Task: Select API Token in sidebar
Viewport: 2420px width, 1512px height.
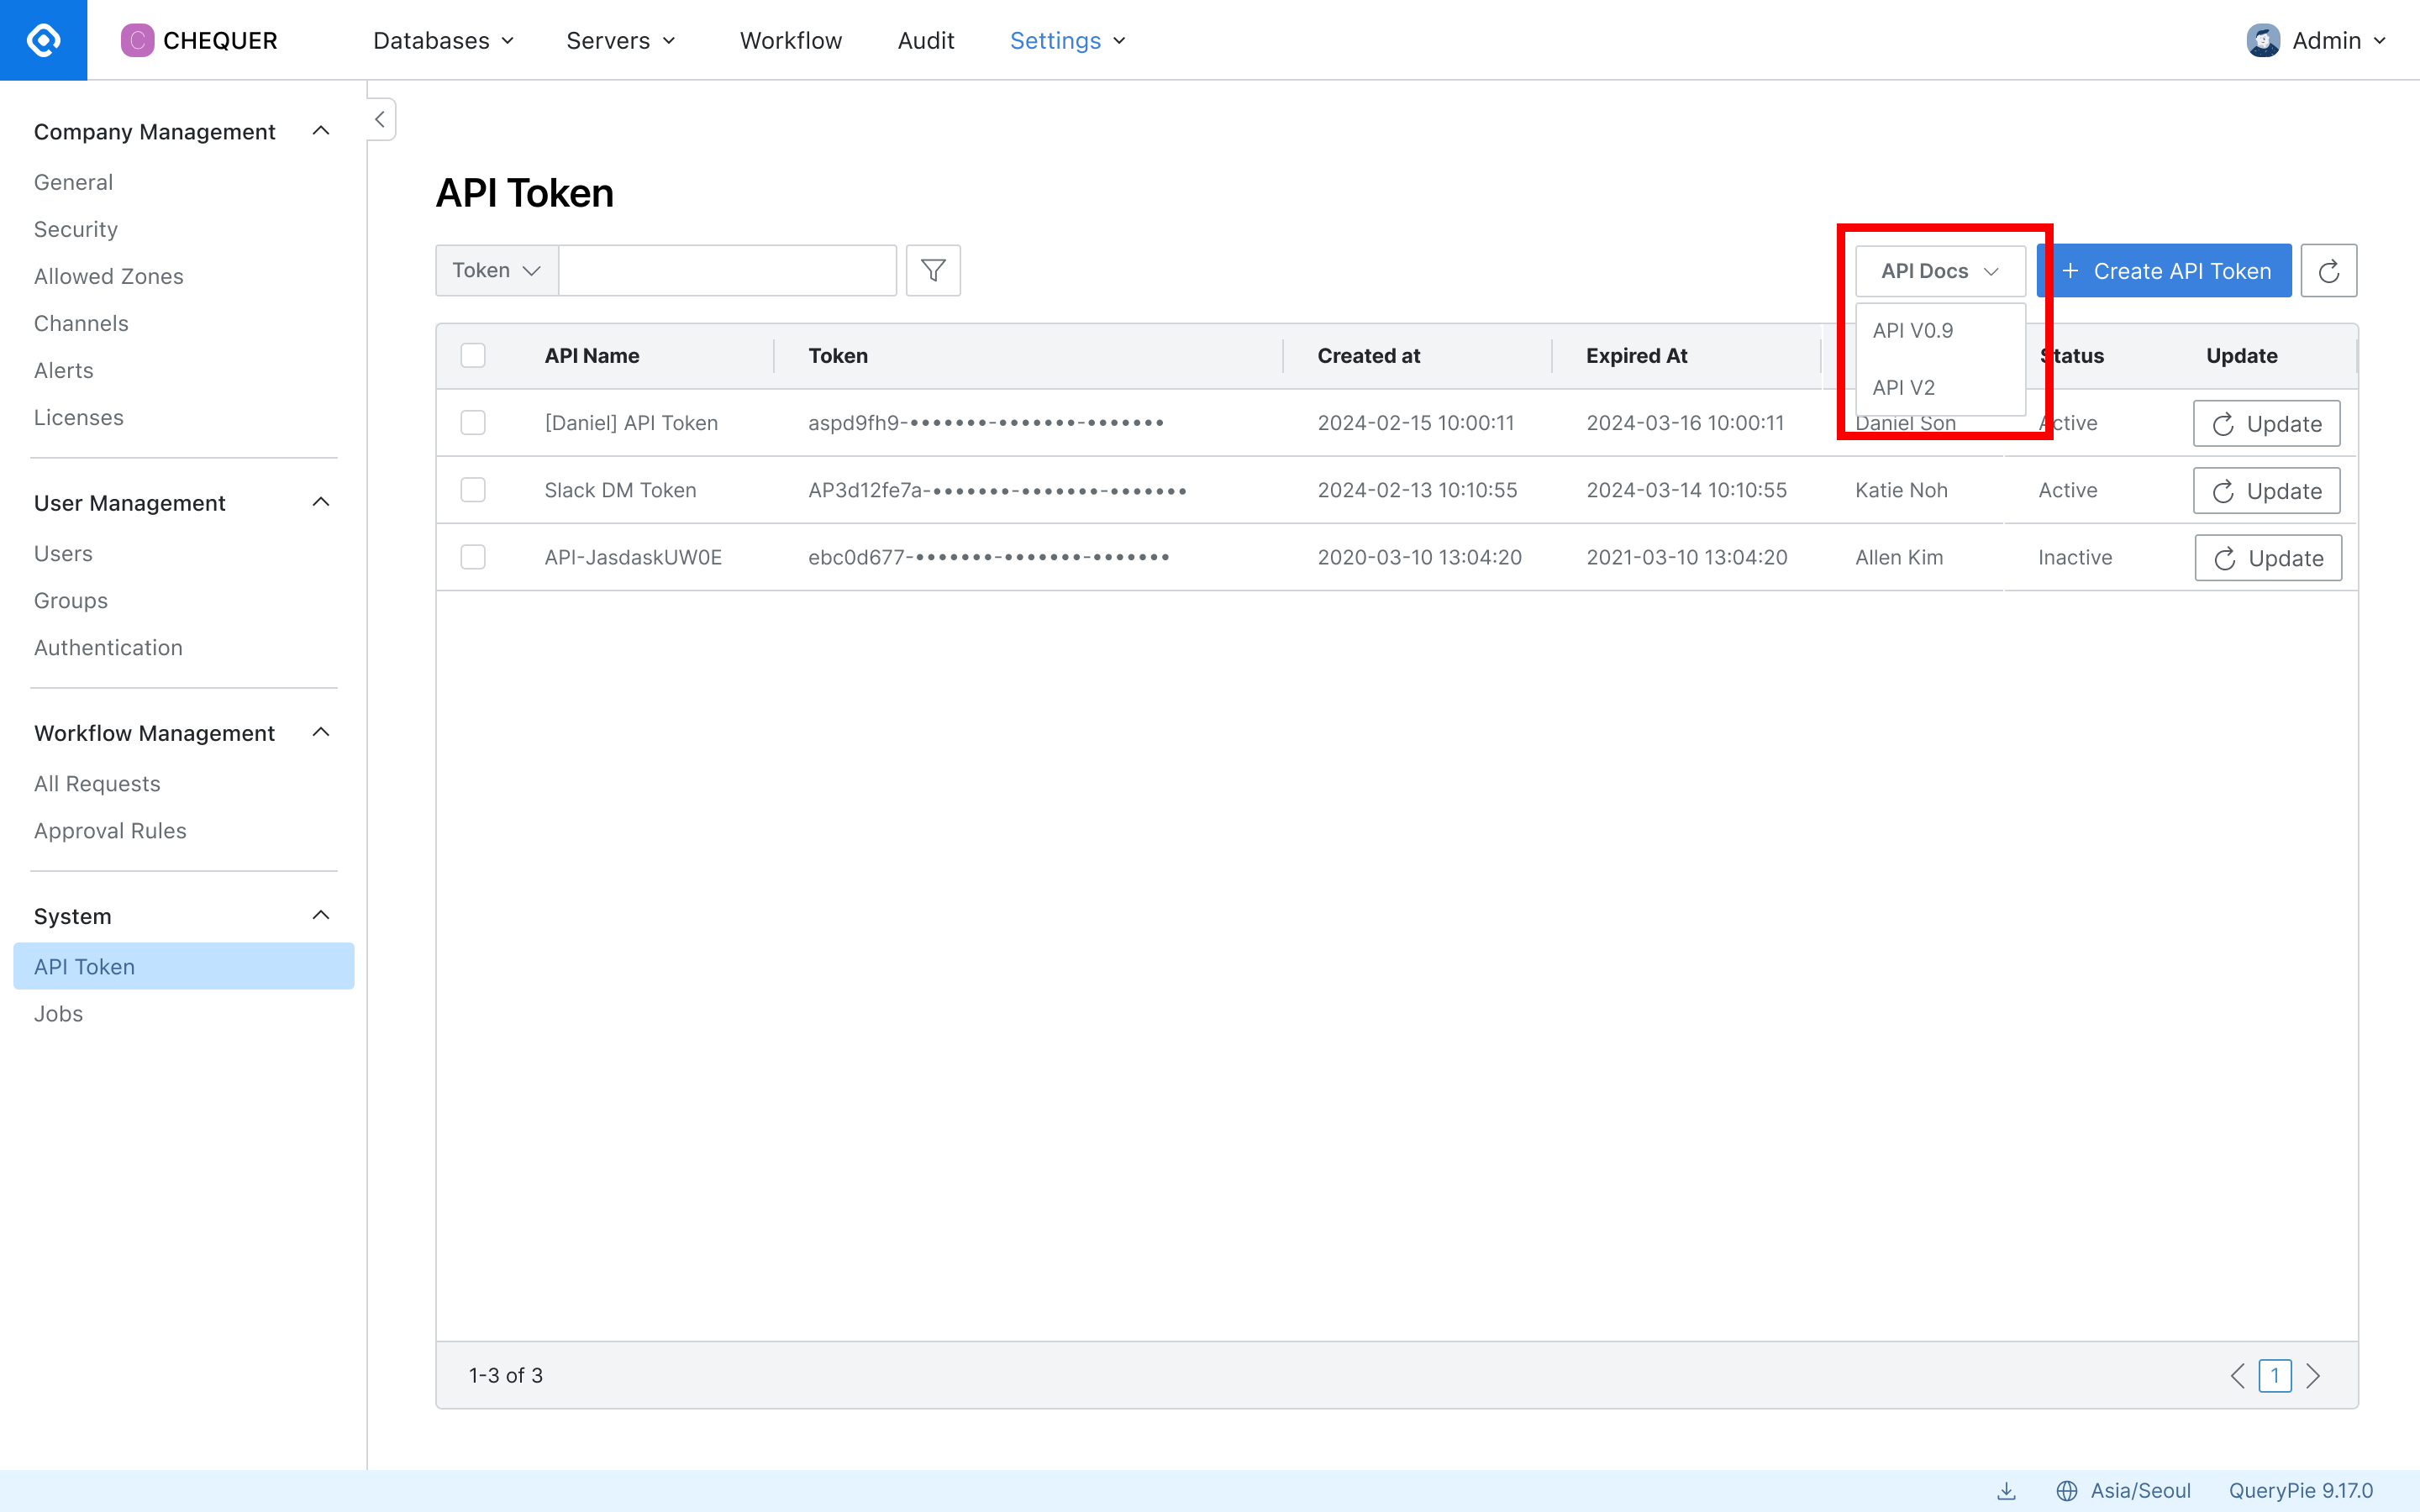Action: click(x=184, y=966)
